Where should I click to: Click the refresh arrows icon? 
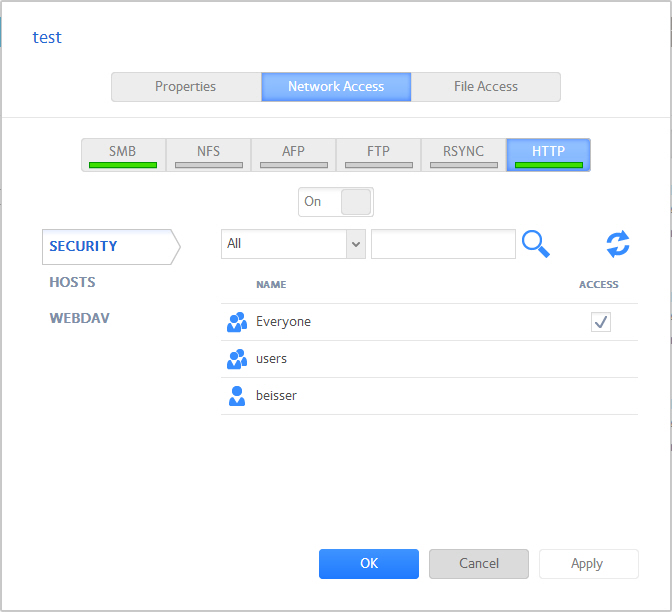tap(618, 244)
